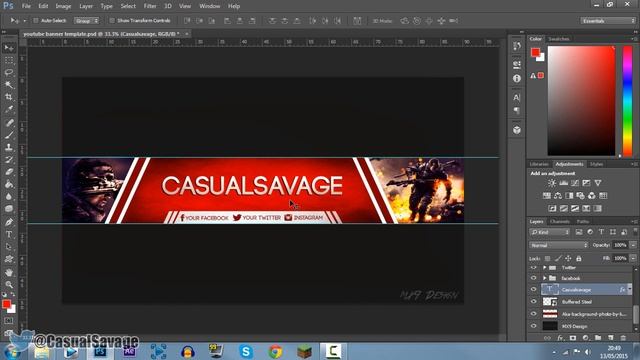Select the Clone Stamp tool
The height and width of the screenshot is (360, 640).
click(x=9, y=147)
